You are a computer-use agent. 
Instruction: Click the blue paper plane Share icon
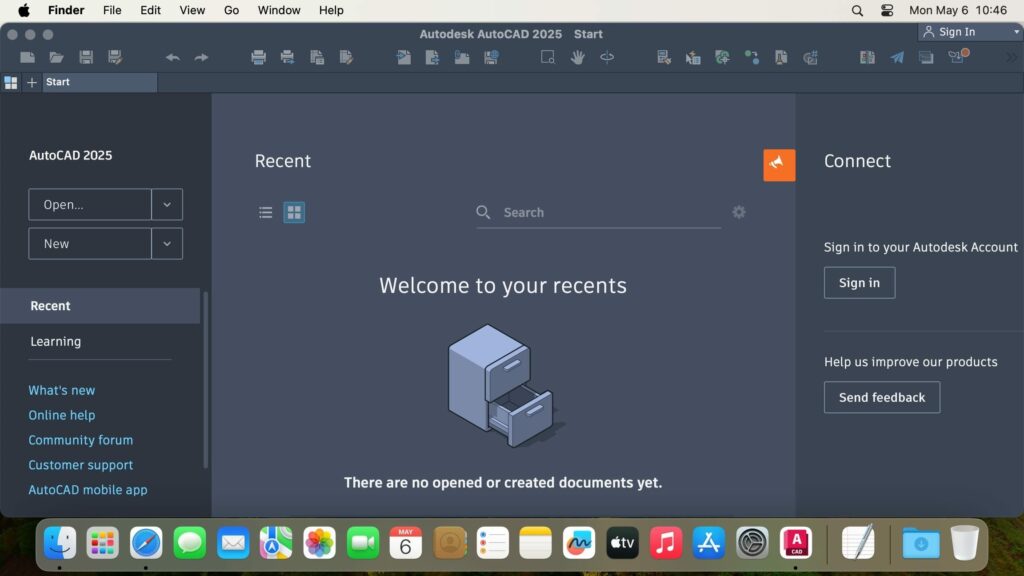(897, 57)
